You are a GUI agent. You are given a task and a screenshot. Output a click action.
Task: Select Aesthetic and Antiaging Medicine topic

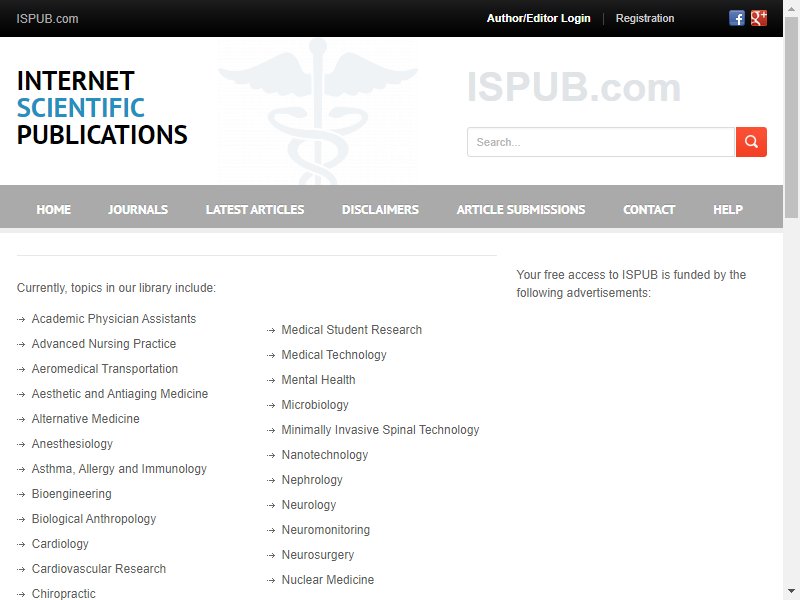[x=120, y=394]
